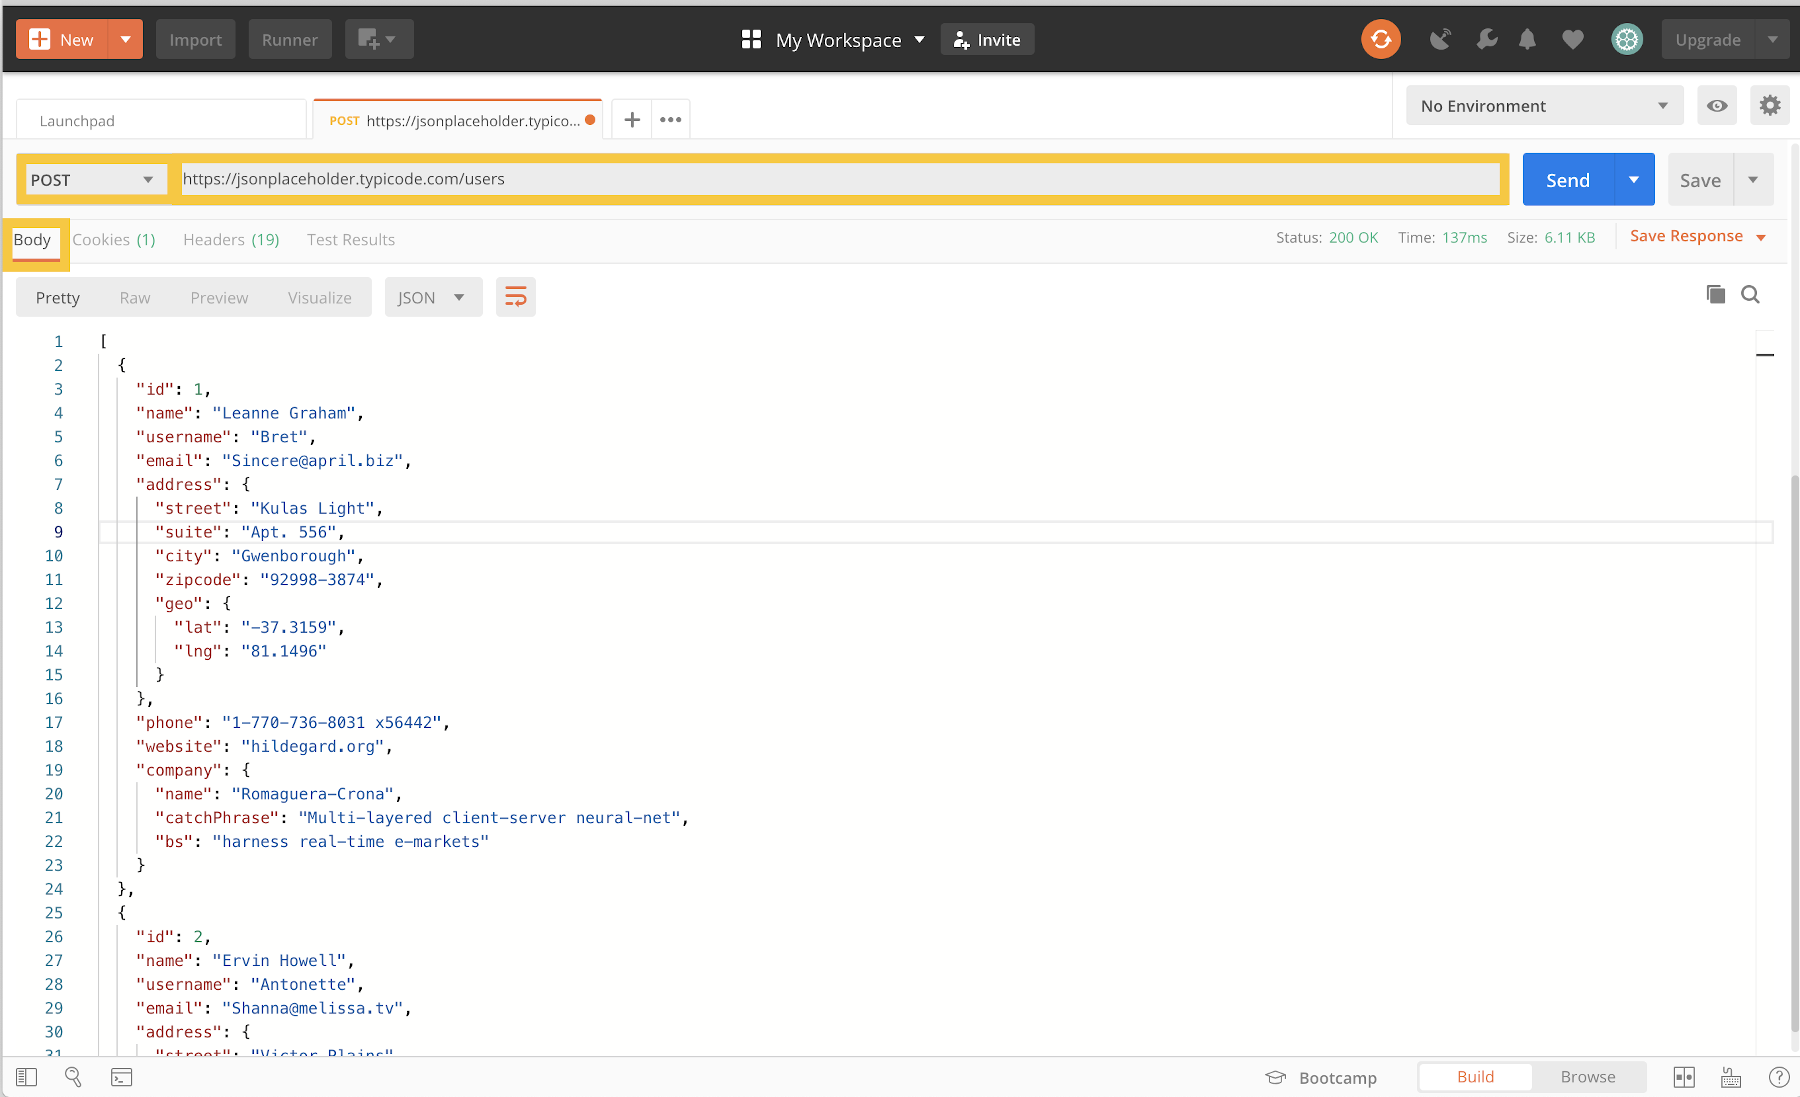Viewport: 1800px width, 1097px height.
Task: Send the request
Action: 1568,180
